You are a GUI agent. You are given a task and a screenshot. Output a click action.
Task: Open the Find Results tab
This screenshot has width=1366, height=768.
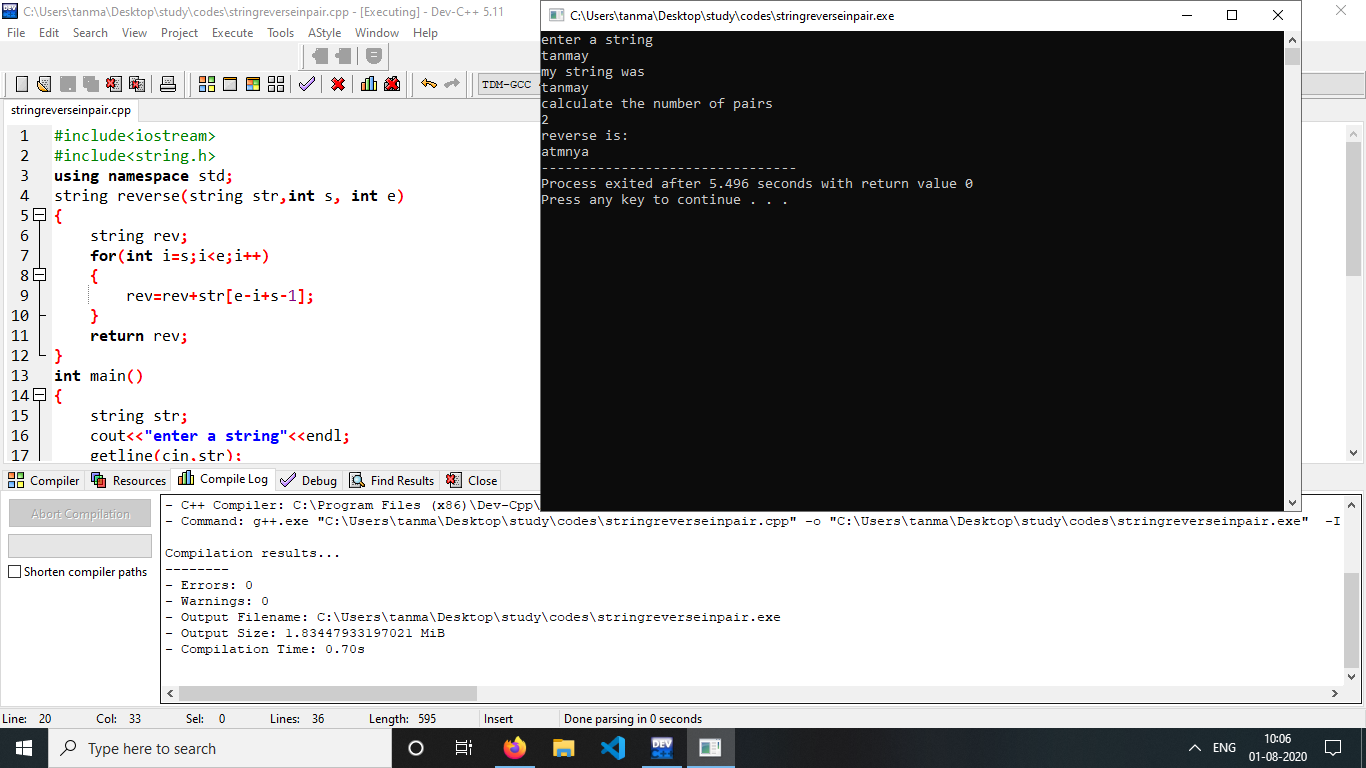coord(392,480)
